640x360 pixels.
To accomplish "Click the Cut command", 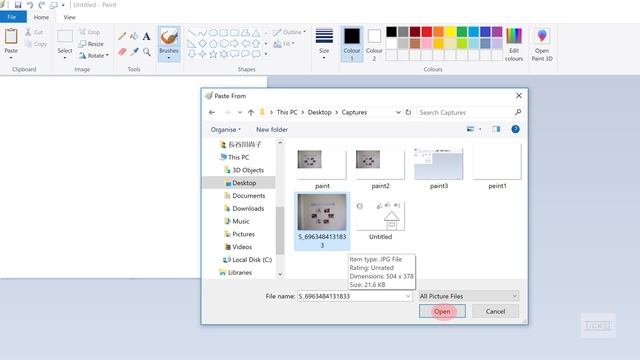I will coord(34,32).
